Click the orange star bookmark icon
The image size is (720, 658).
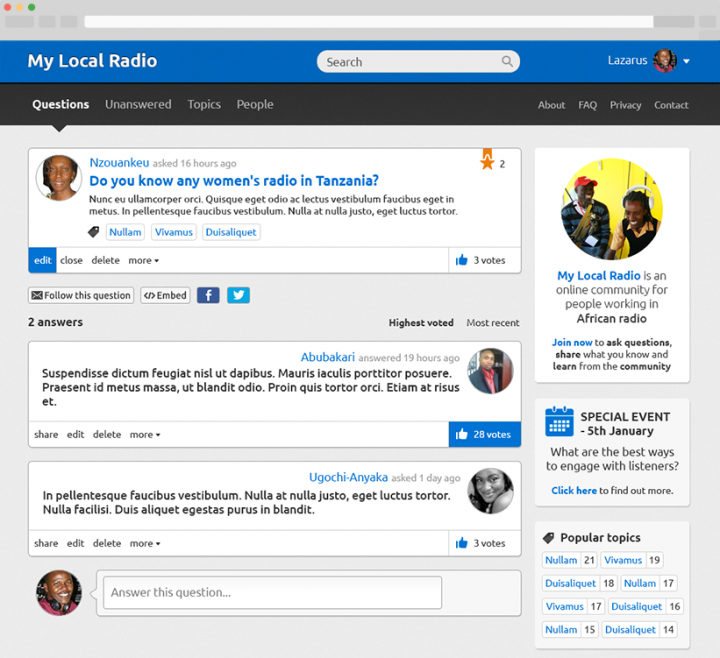pos(487,161)
